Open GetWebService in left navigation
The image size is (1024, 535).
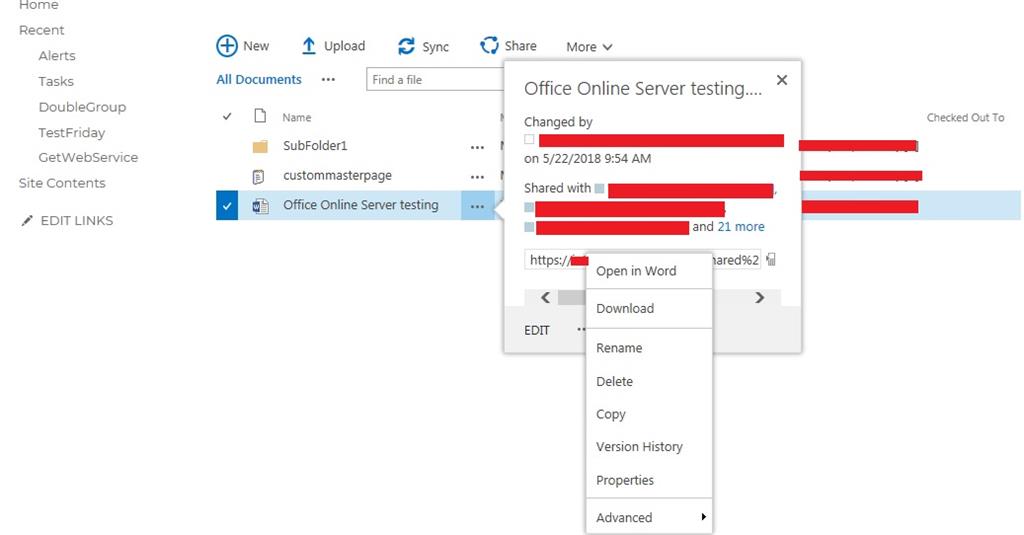(x=88, y=157)
